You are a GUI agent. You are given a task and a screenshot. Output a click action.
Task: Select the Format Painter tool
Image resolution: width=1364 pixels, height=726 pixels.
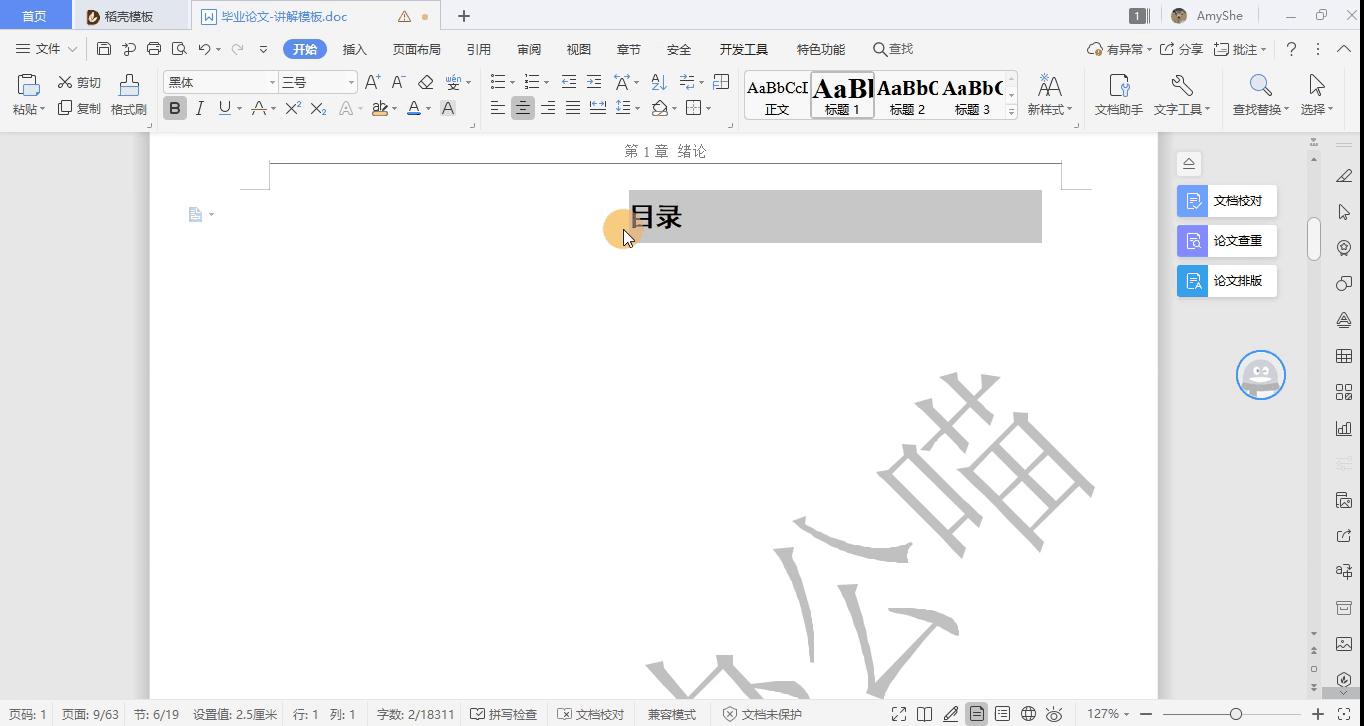[127, 94]
